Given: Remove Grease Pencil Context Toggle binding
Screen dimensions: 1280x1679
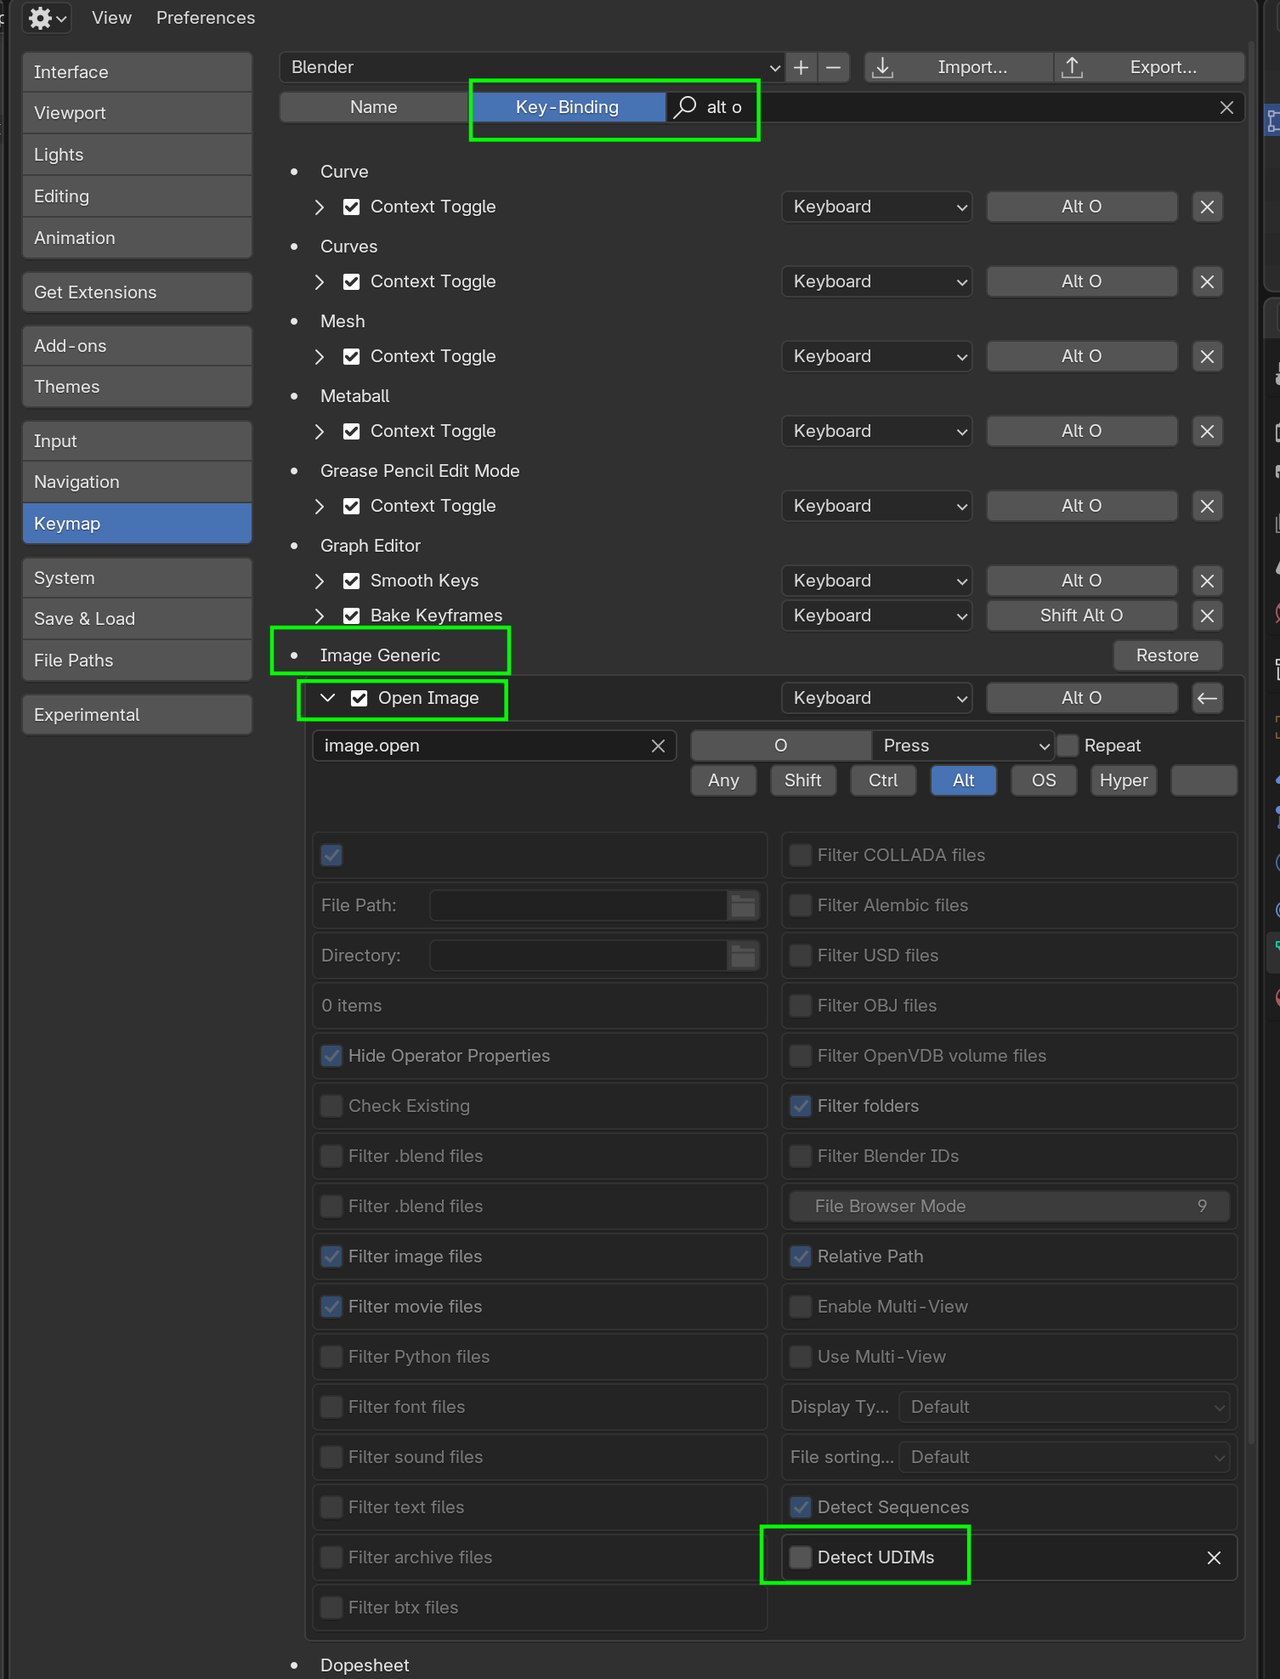Looking at the screenshot, I should point(1207,506).
